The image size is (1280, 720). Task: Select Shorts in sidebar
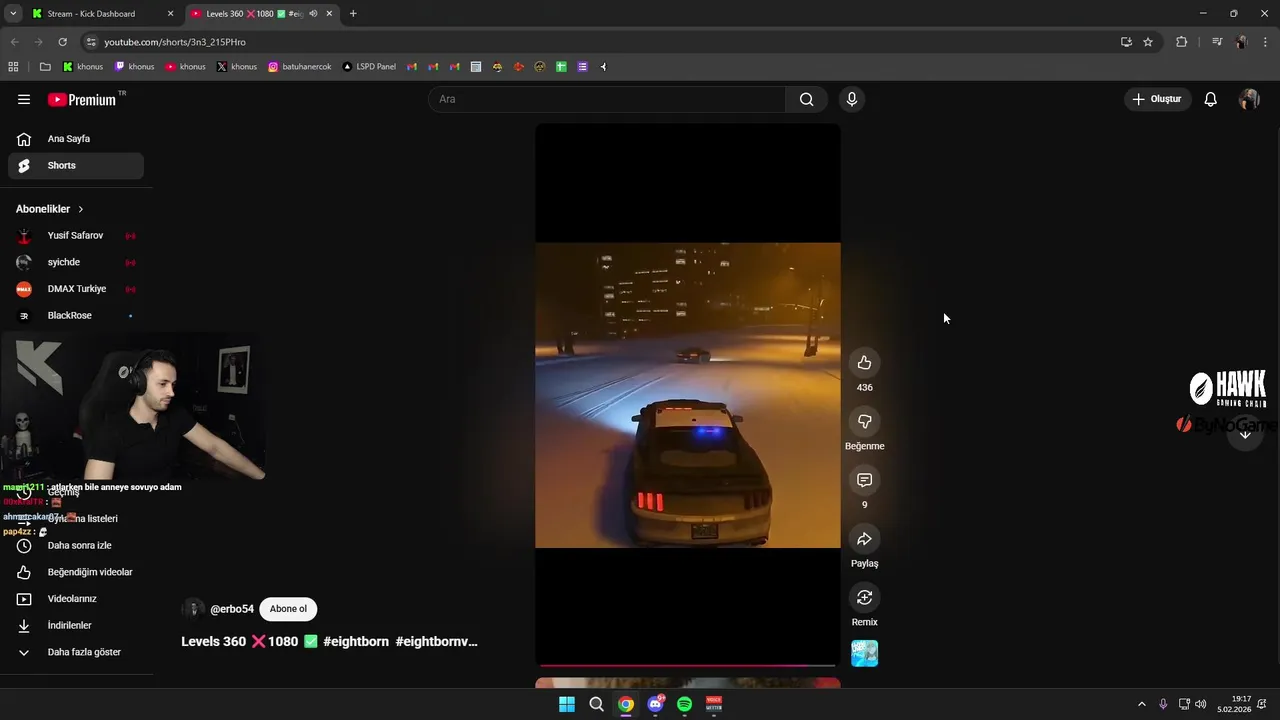tap(76, 166)
